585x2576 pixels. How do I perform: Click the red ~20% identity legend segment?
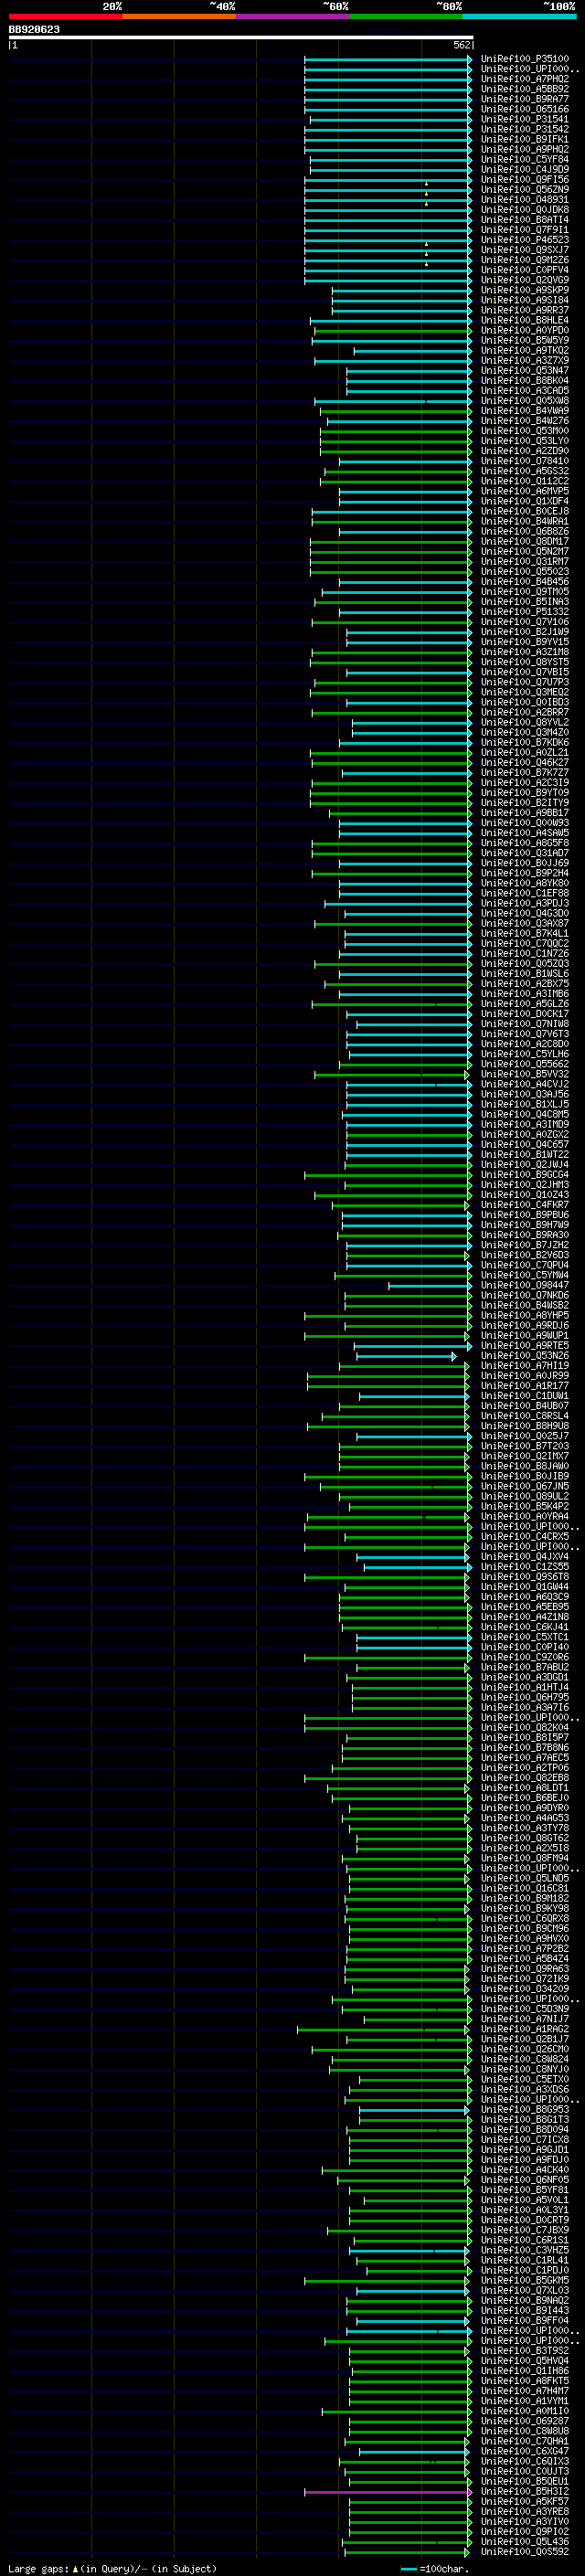65,16
